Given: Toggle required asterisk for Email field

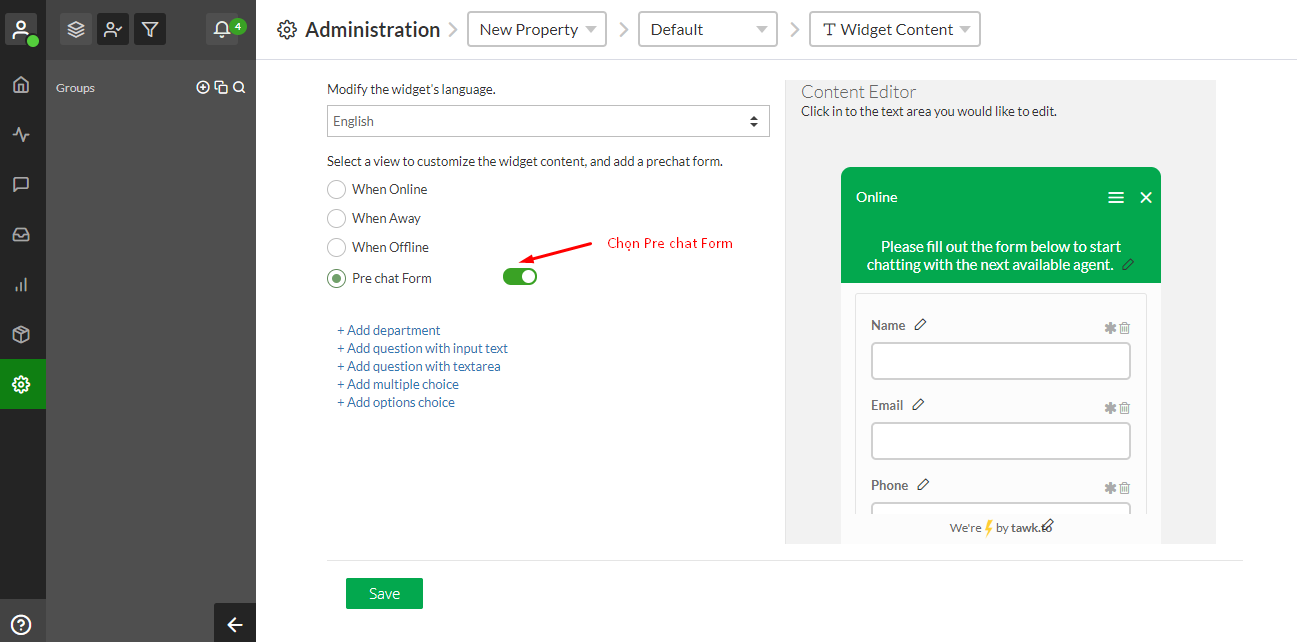Looking at the screenshot, I should point(1110,408).
